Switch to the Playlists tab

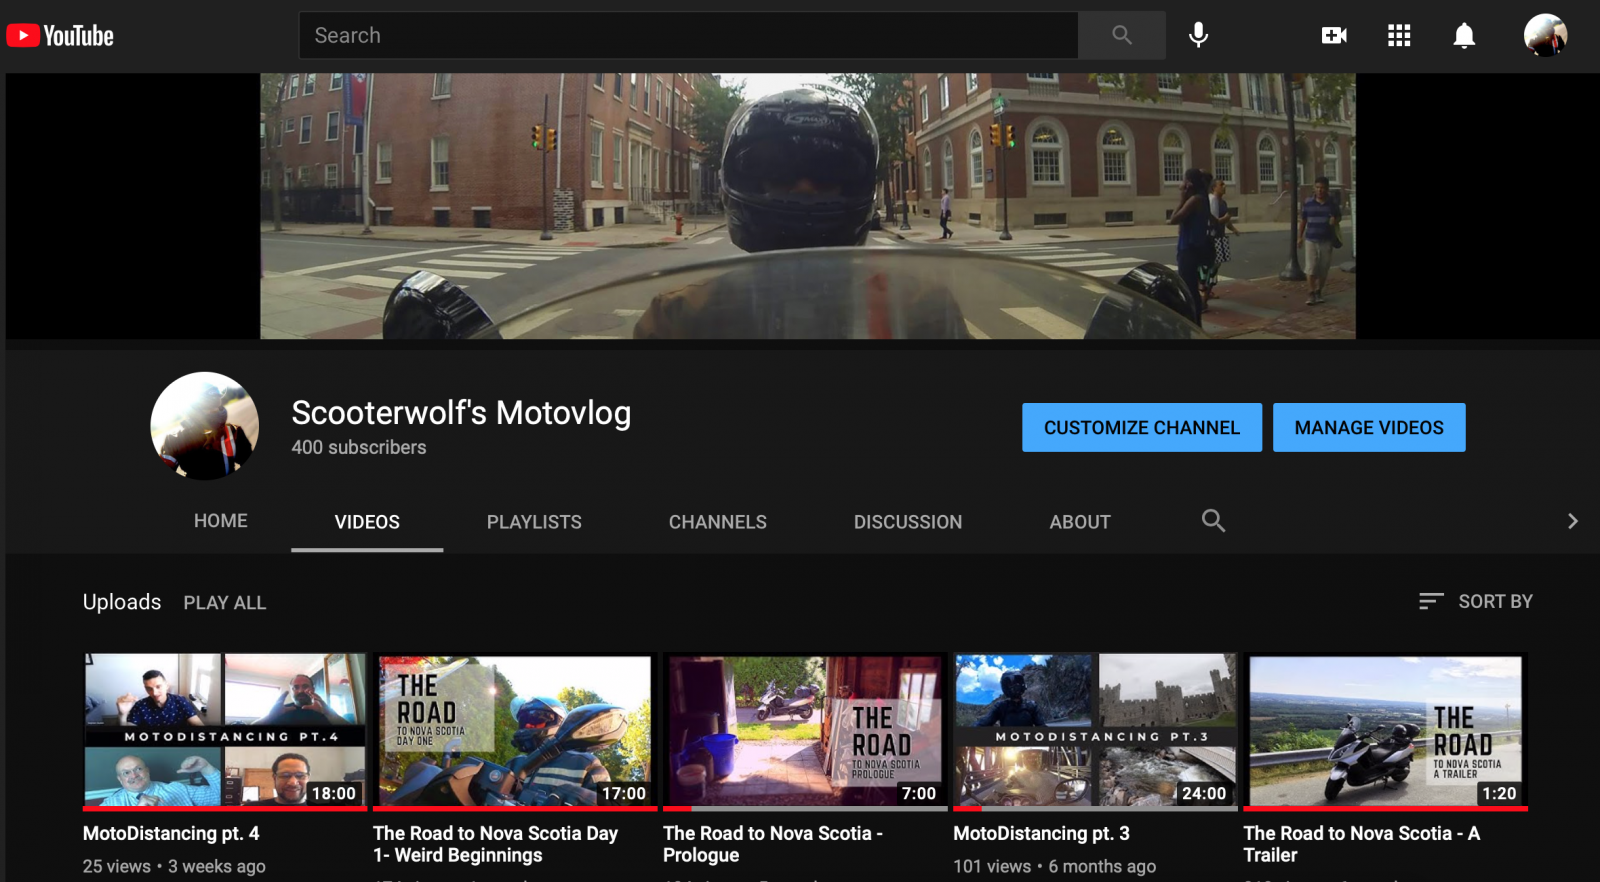[x=534, y=522]
